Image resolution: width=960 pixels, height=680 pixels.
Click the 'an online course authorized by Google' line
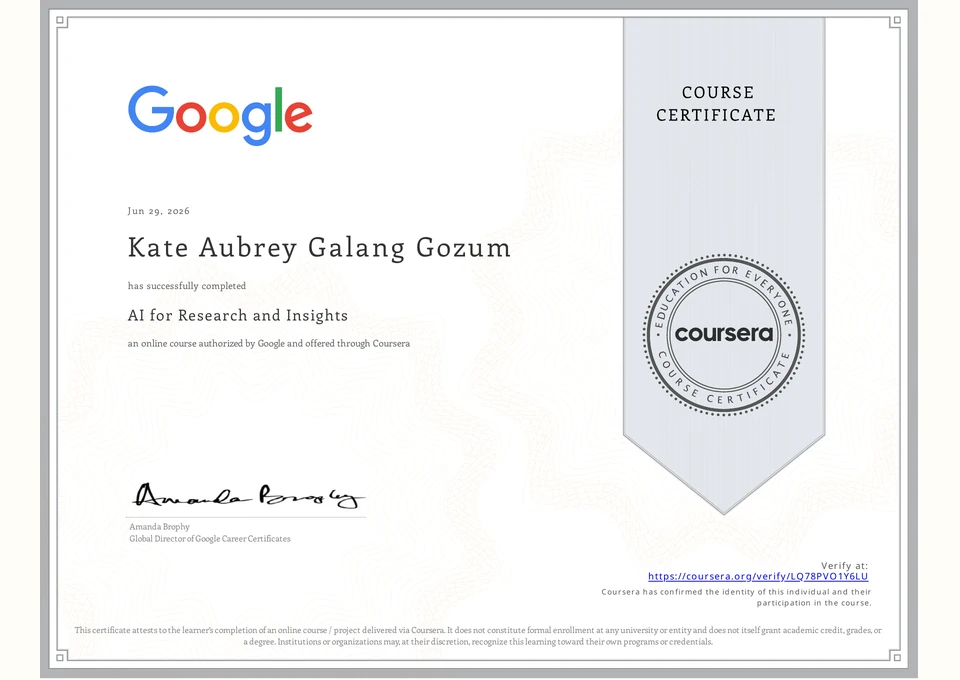269,343
